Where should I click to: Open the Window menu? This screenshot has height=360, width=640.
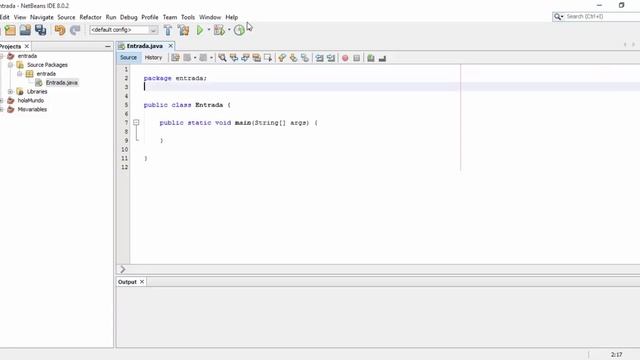(210, 17)
